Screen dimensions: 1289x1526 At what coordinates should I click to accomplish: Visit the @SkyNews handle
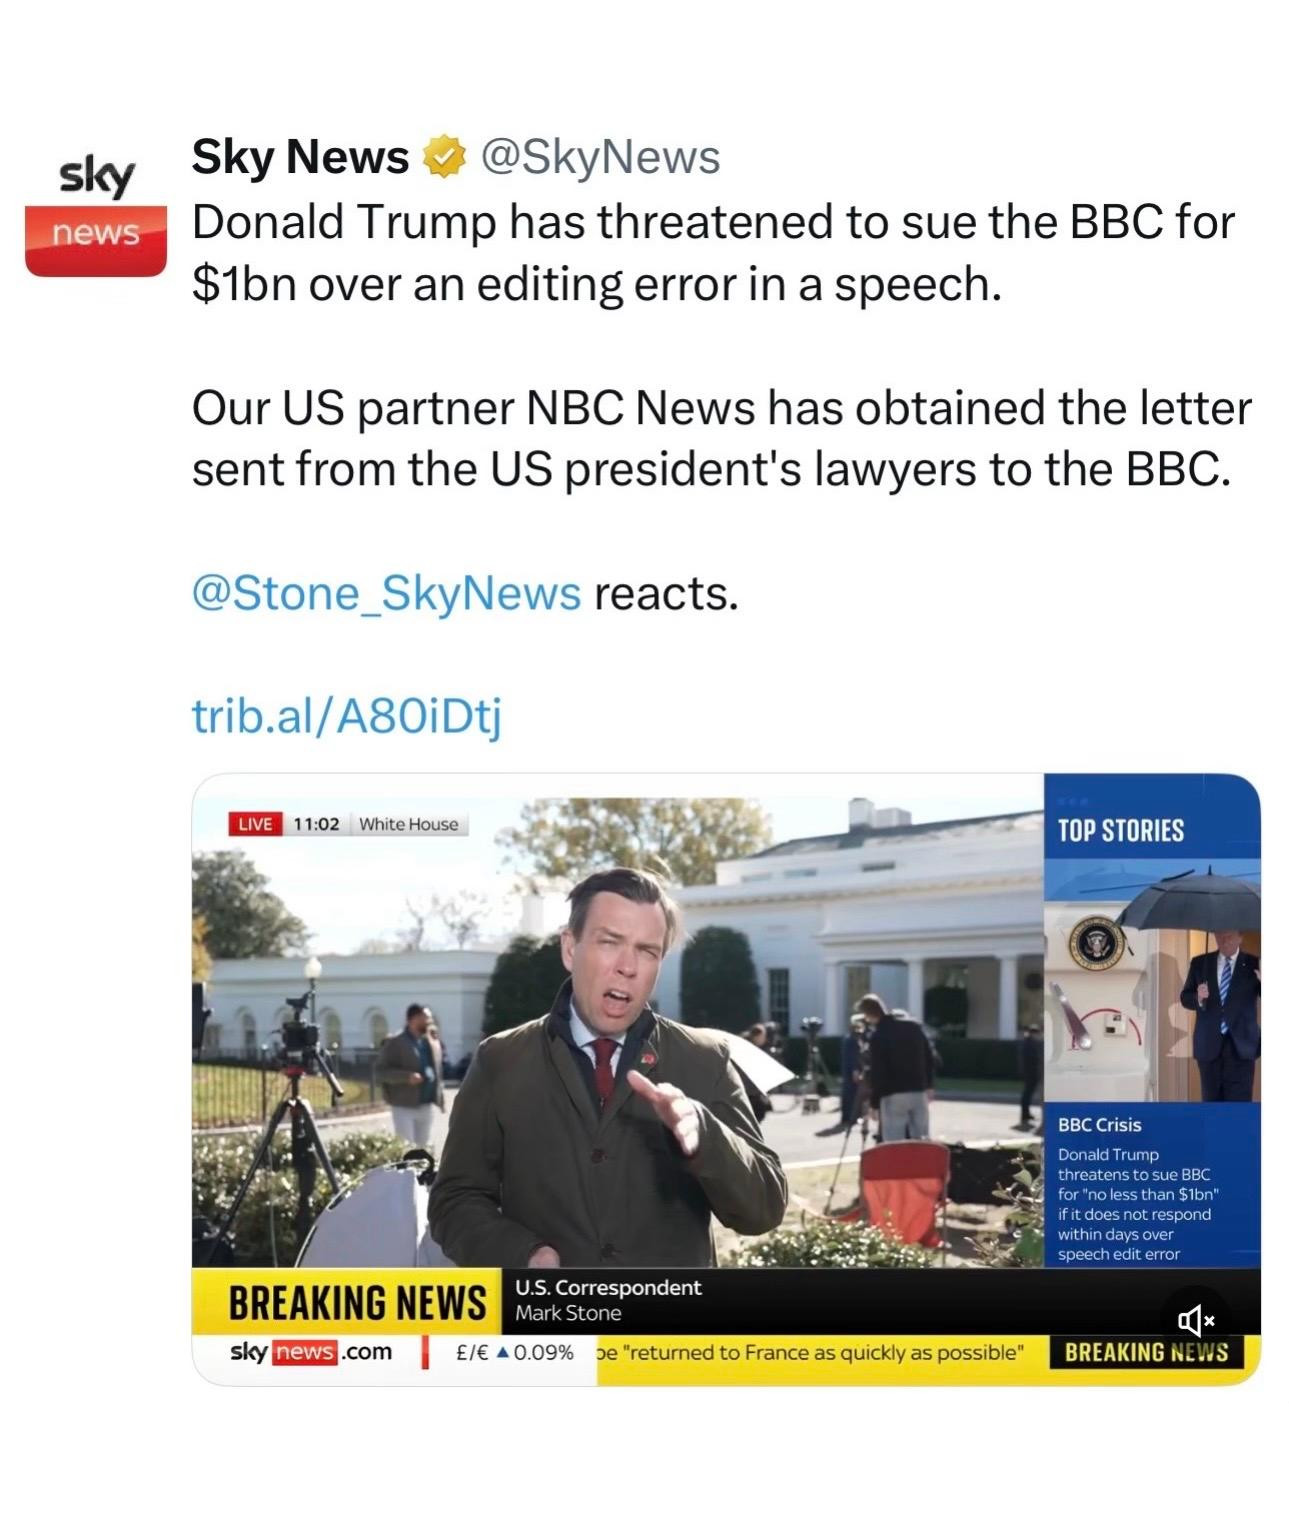pos(600,157)
